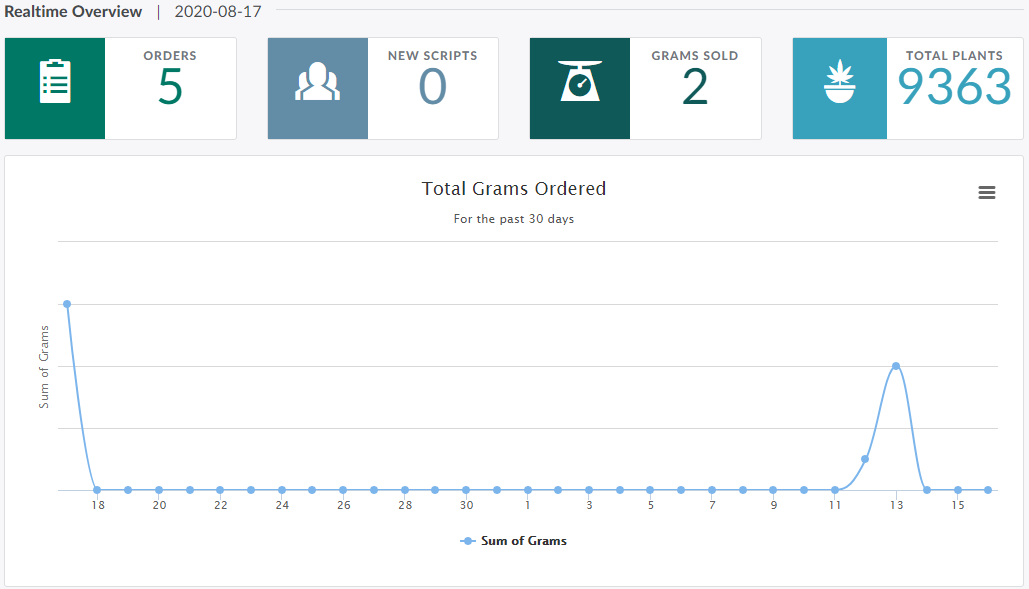Click the Grams Sold value 2

pyautogui.click(x=694, y=88)
